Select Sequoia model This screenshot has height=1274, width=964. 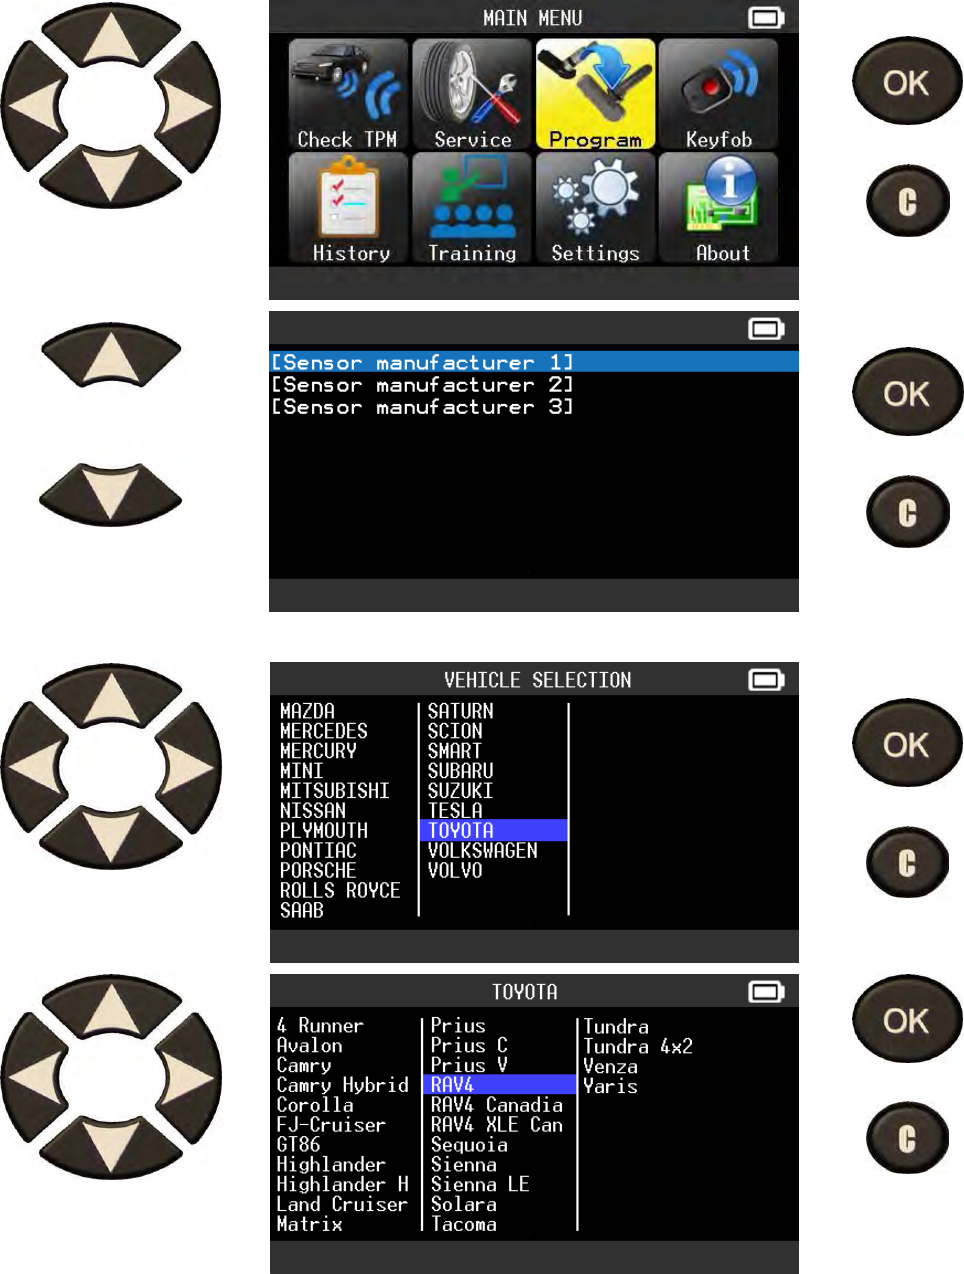tap(469, 1145)
